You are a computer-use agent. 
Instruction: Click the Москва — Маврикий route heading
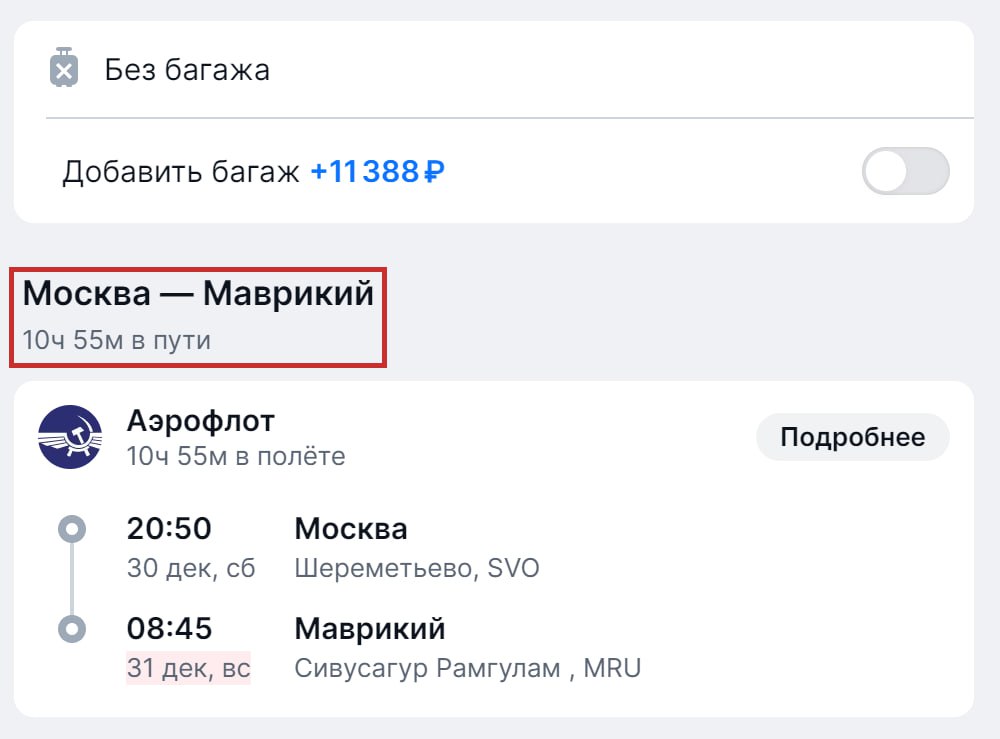pyautogui.click(x=198, y=294)
